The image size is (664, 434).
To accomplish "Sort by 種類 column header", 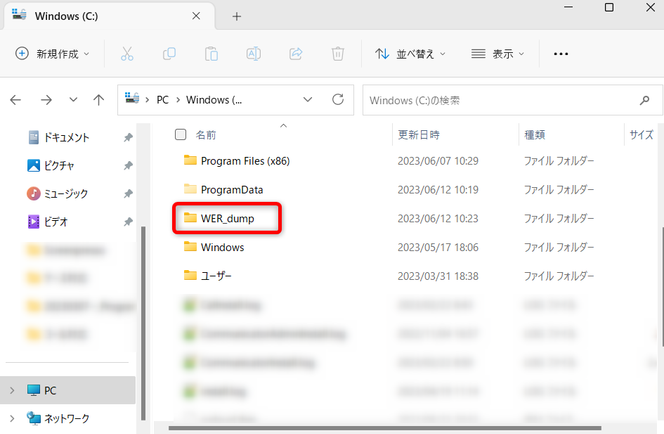I will click(535, 135).
